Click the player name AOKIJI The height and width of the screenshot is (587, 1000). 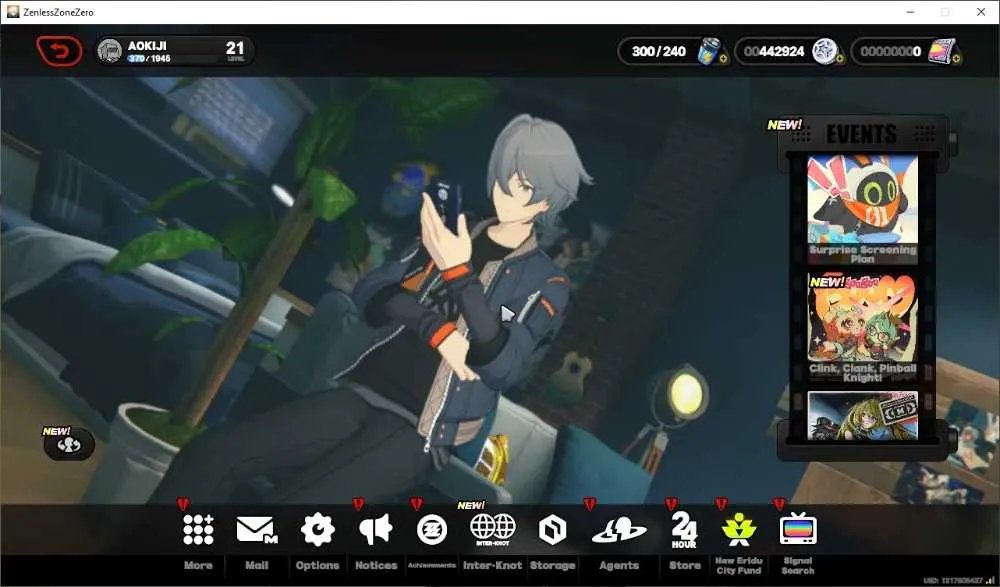point(147,45)
